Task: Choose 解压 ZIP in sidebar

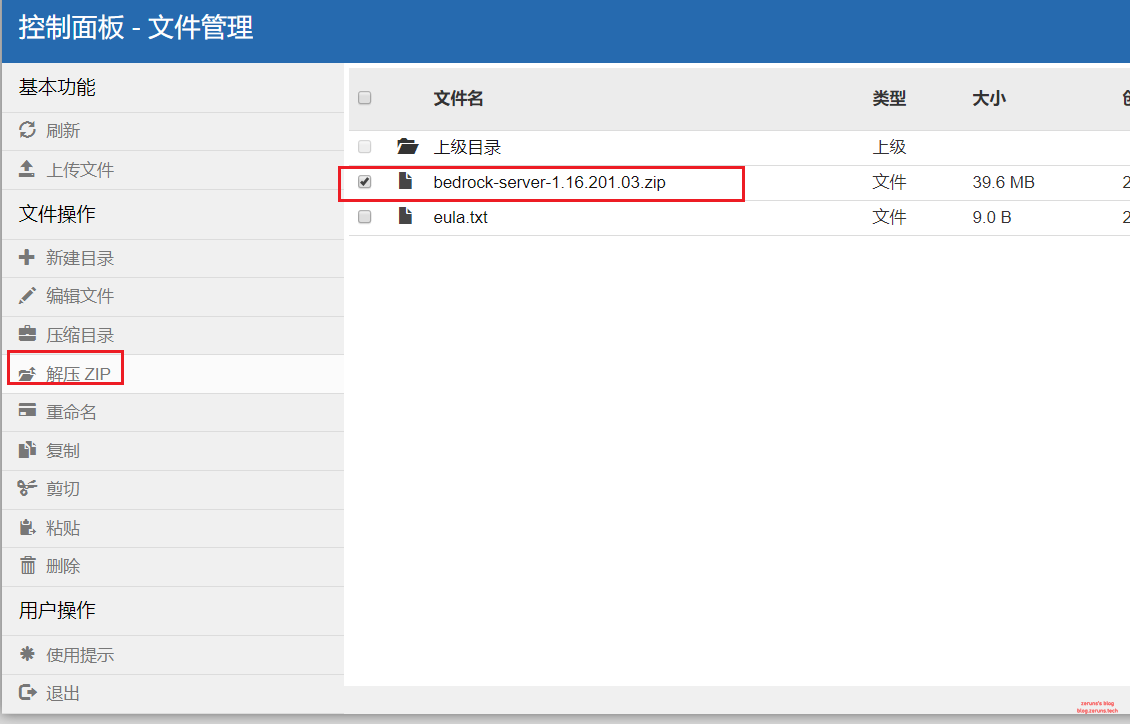Action: coord(79,374)
